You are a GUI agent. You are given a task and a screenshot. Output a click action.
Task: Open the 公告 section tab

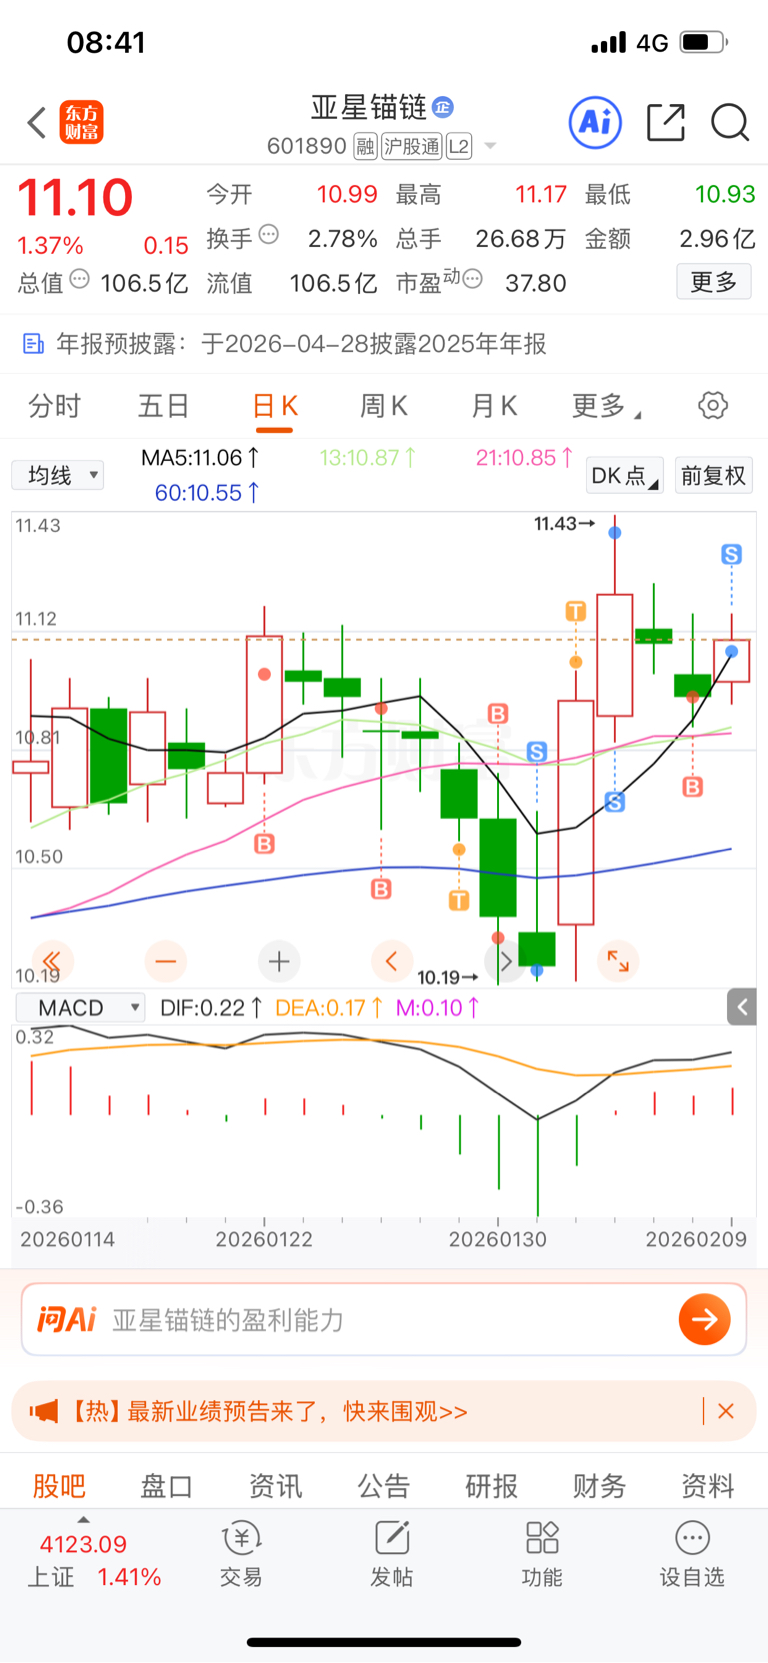click(x=383, y=1485)
